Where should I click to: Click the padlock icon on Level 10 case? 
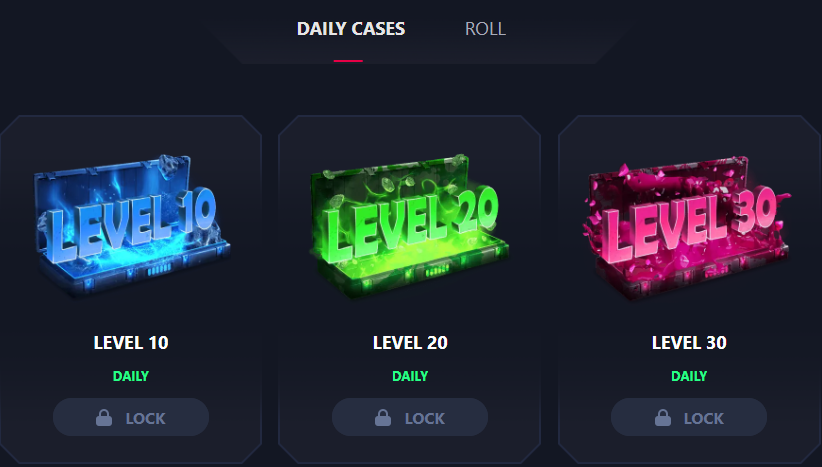104,418
